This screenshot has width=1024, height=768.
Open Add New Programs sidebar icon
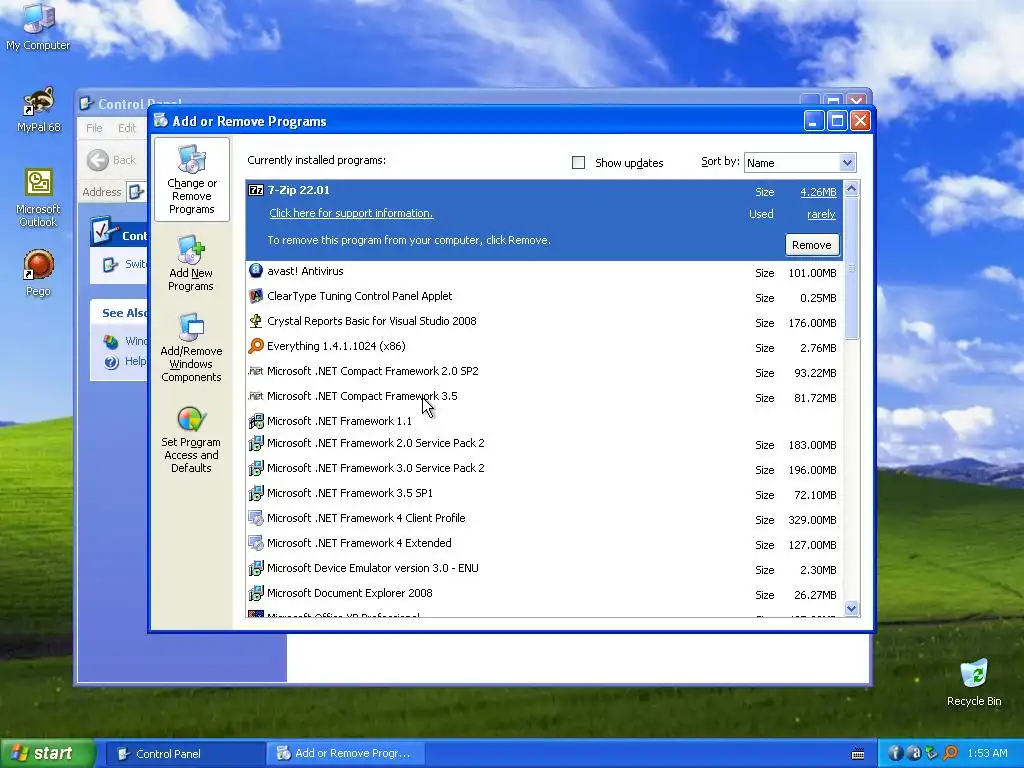point(191,264)
